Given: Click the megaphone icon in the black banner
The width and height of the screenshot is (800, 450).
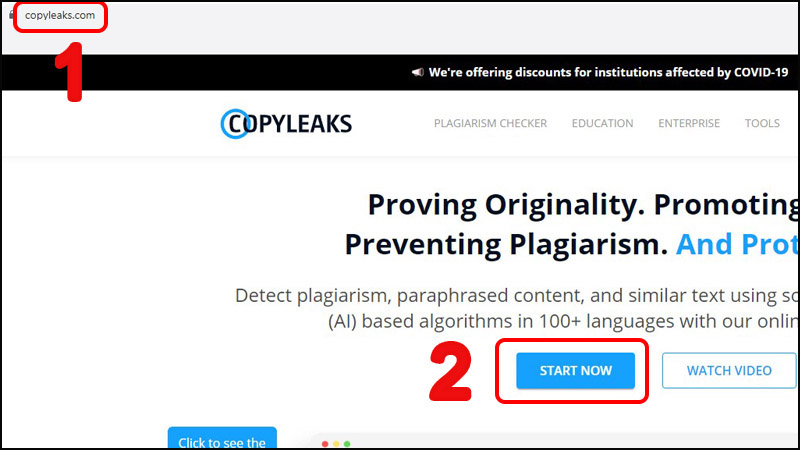Looking at the screenshot, I should coord(417,72).
